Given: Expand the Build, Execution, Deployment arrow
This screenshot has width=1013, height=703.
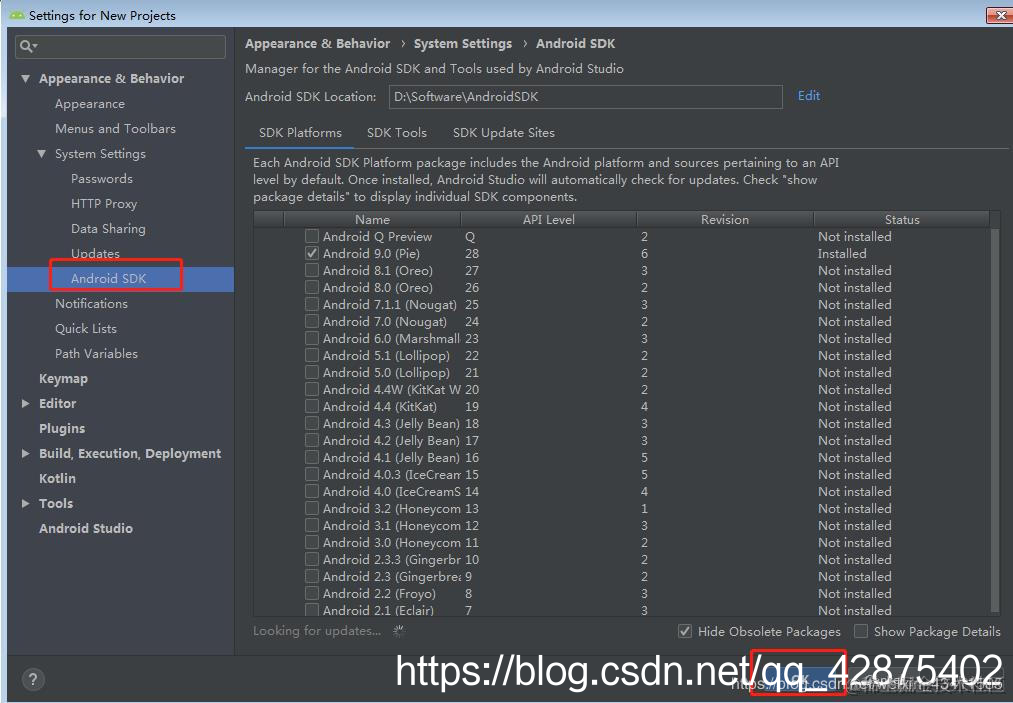Looking at the screenshot, I should [x=25, y=454].
